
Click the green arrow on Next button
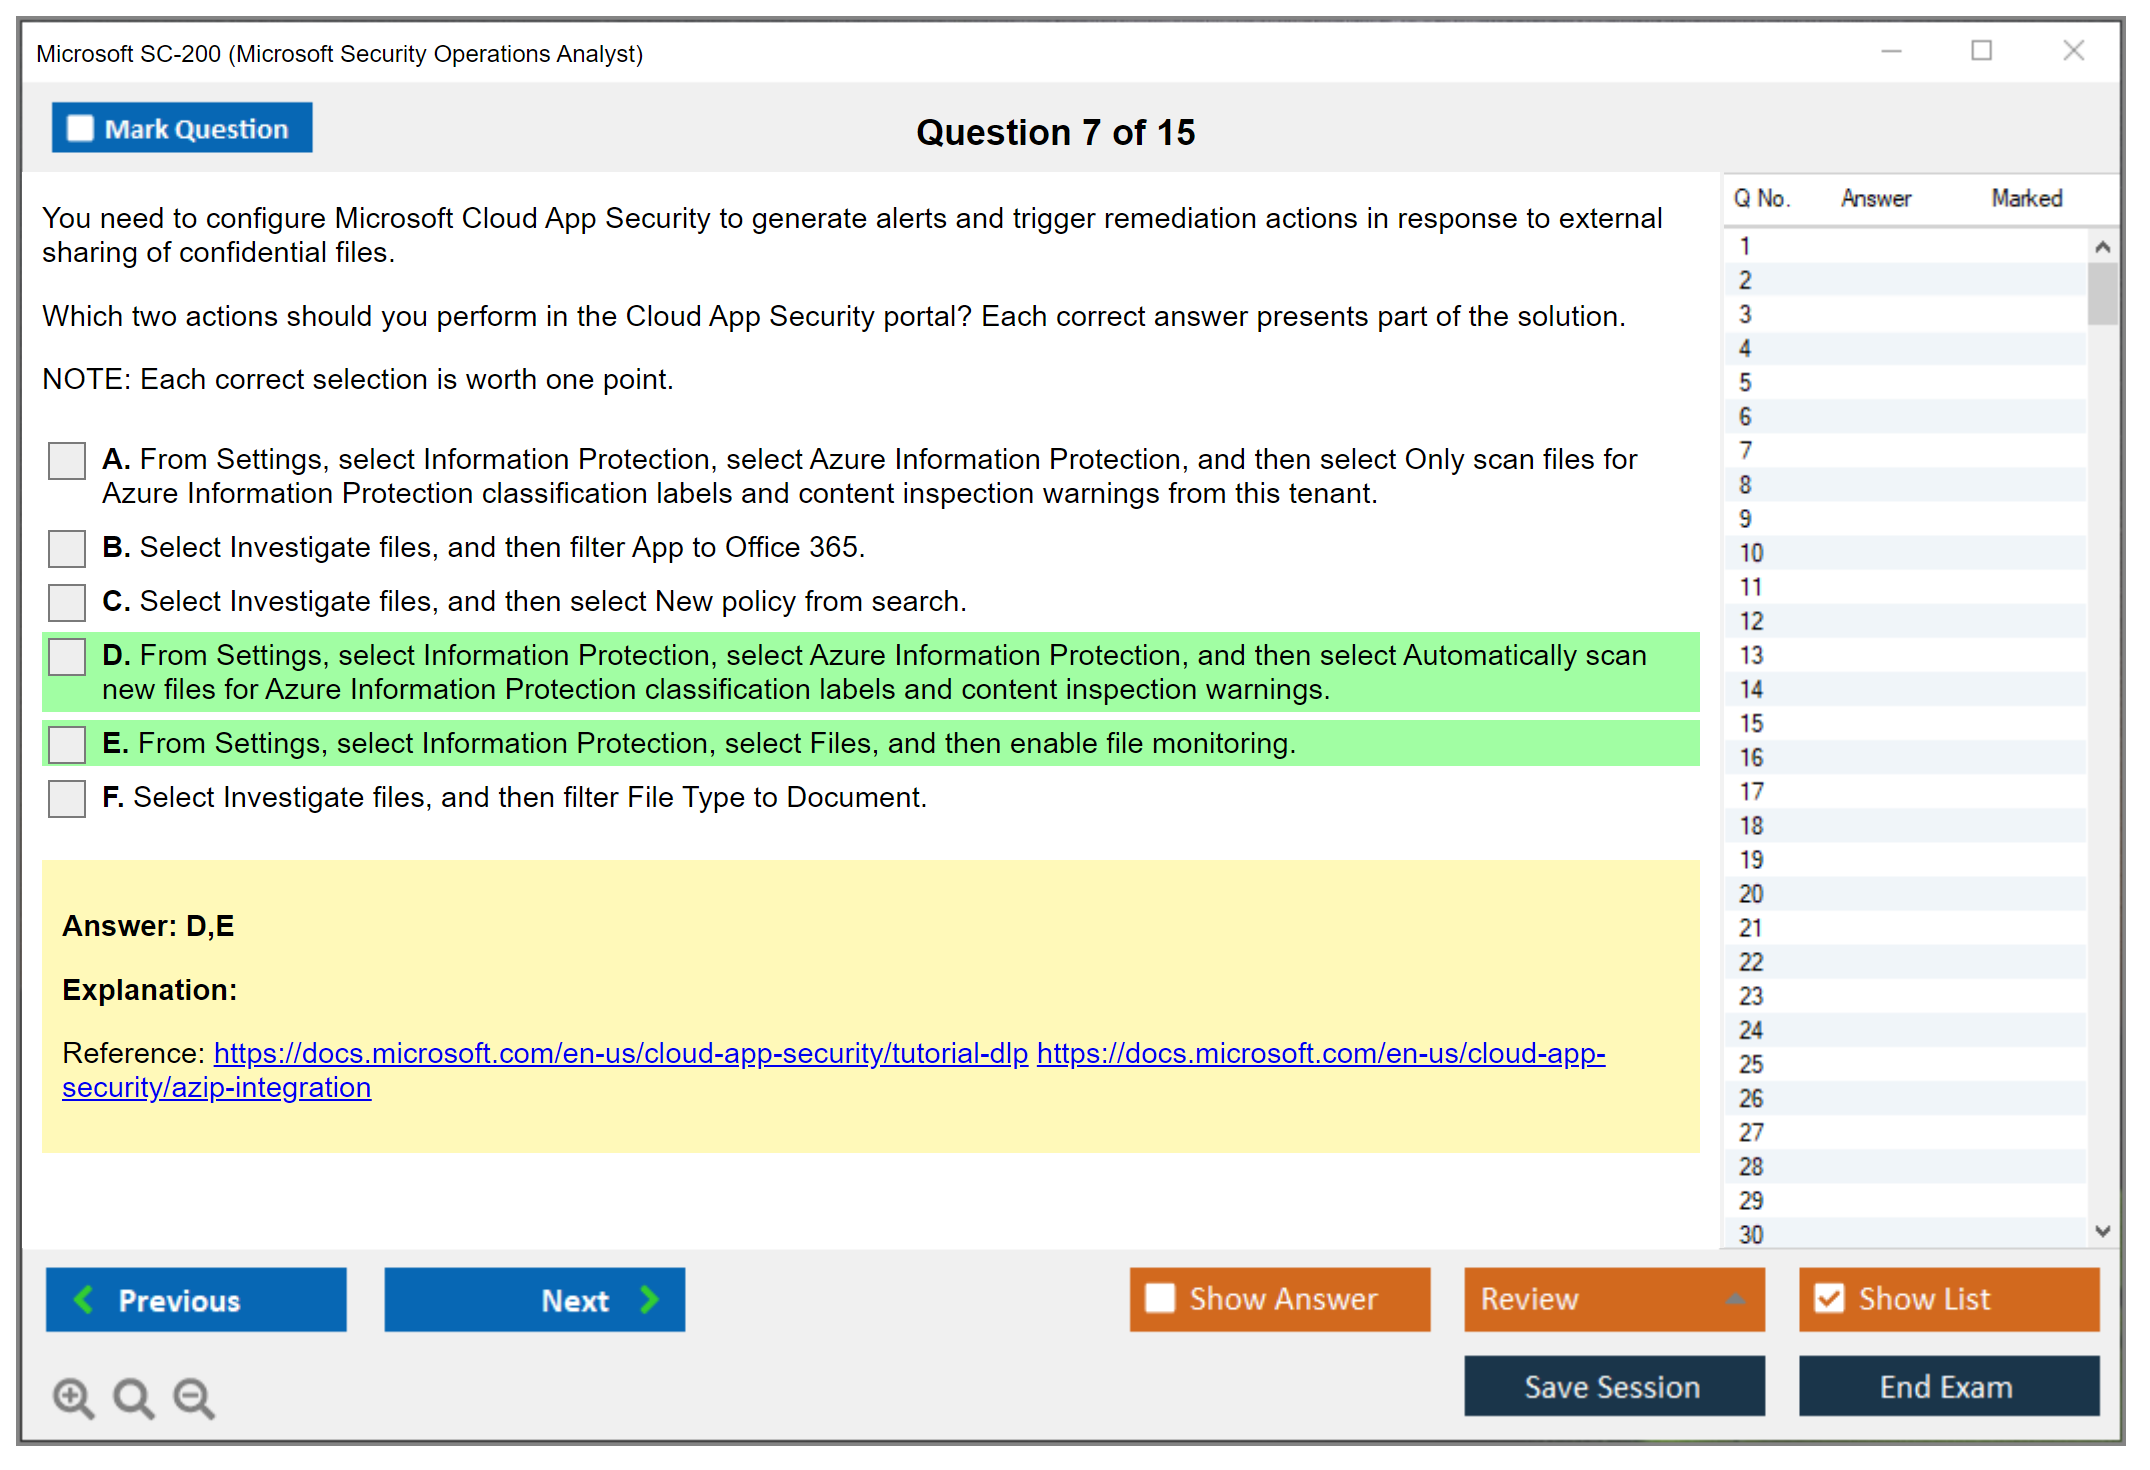[649, 1299]
